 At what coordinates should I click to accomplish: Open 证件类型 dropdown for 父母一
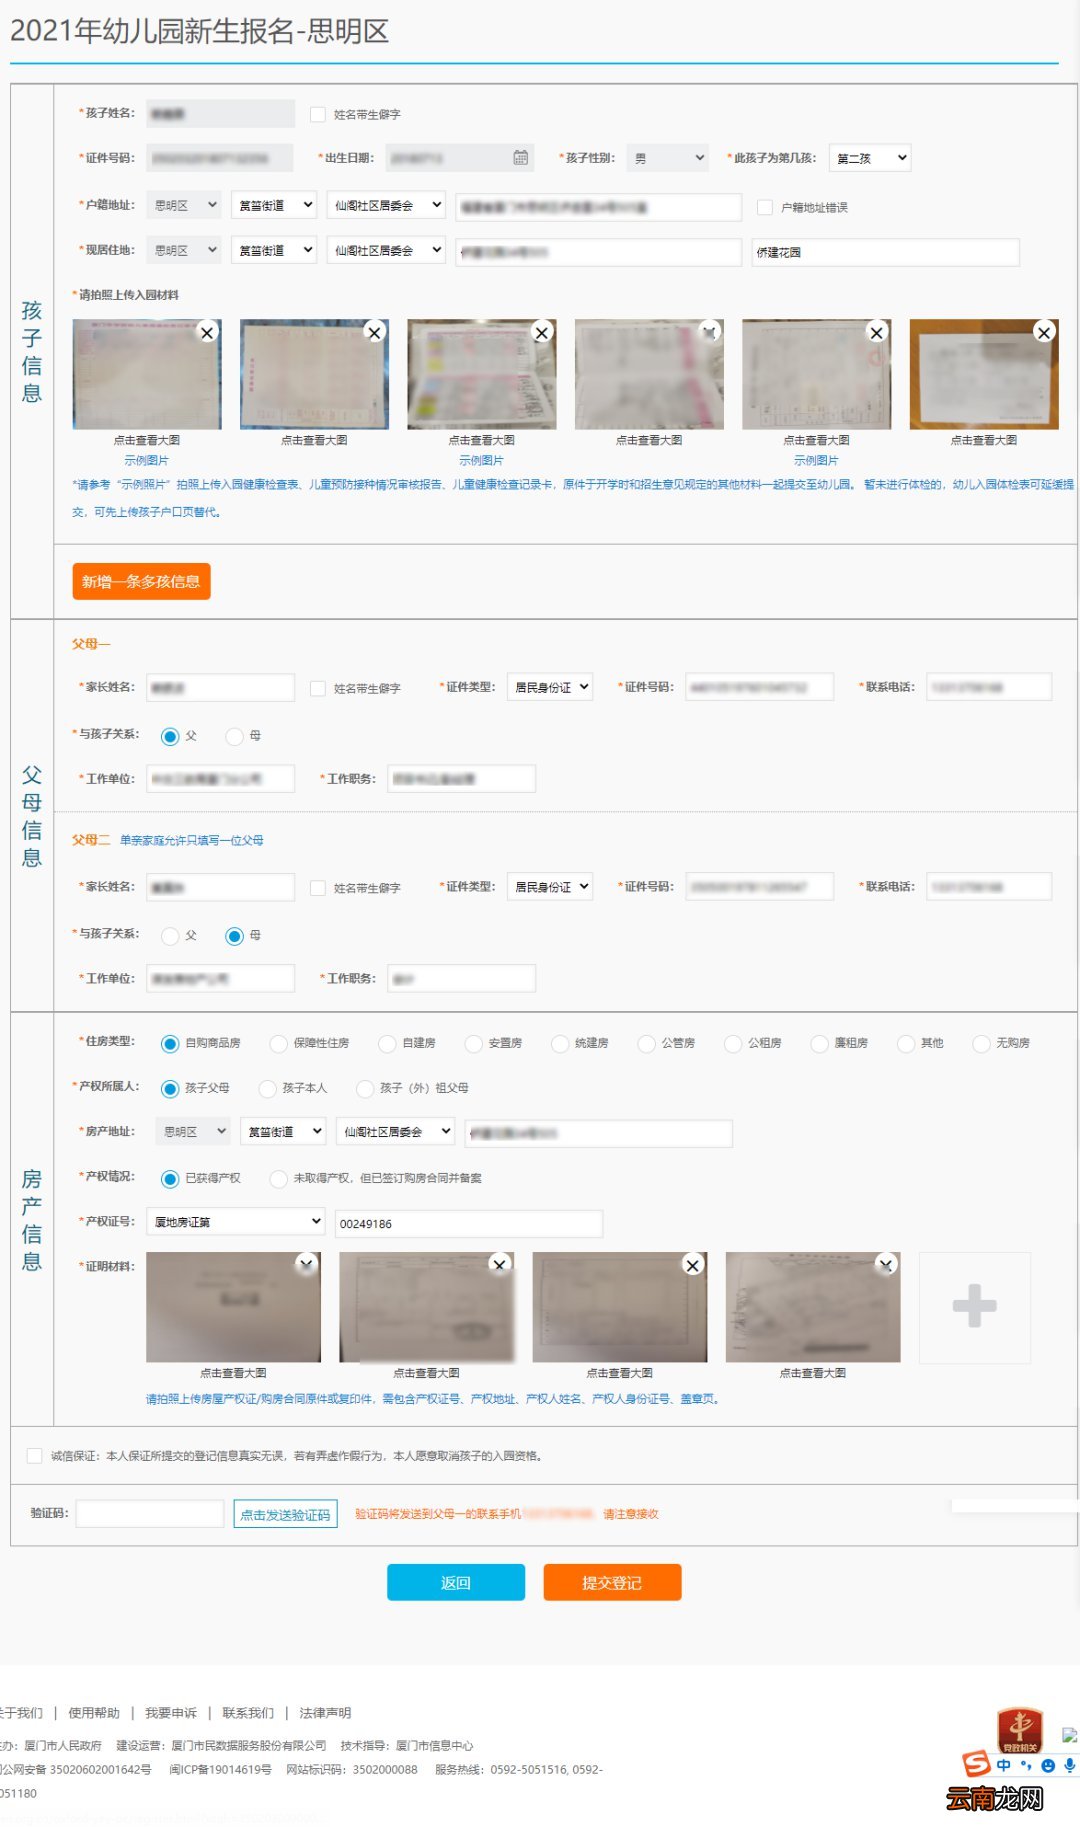click(550, 687)
